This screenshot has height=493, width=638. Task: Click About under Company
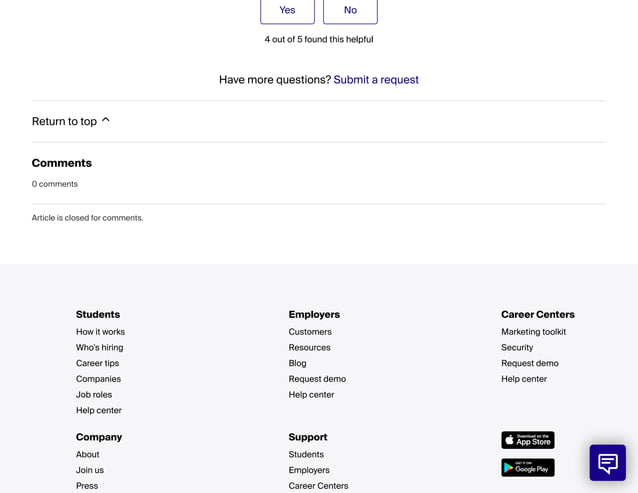click(x=87, y=454)
